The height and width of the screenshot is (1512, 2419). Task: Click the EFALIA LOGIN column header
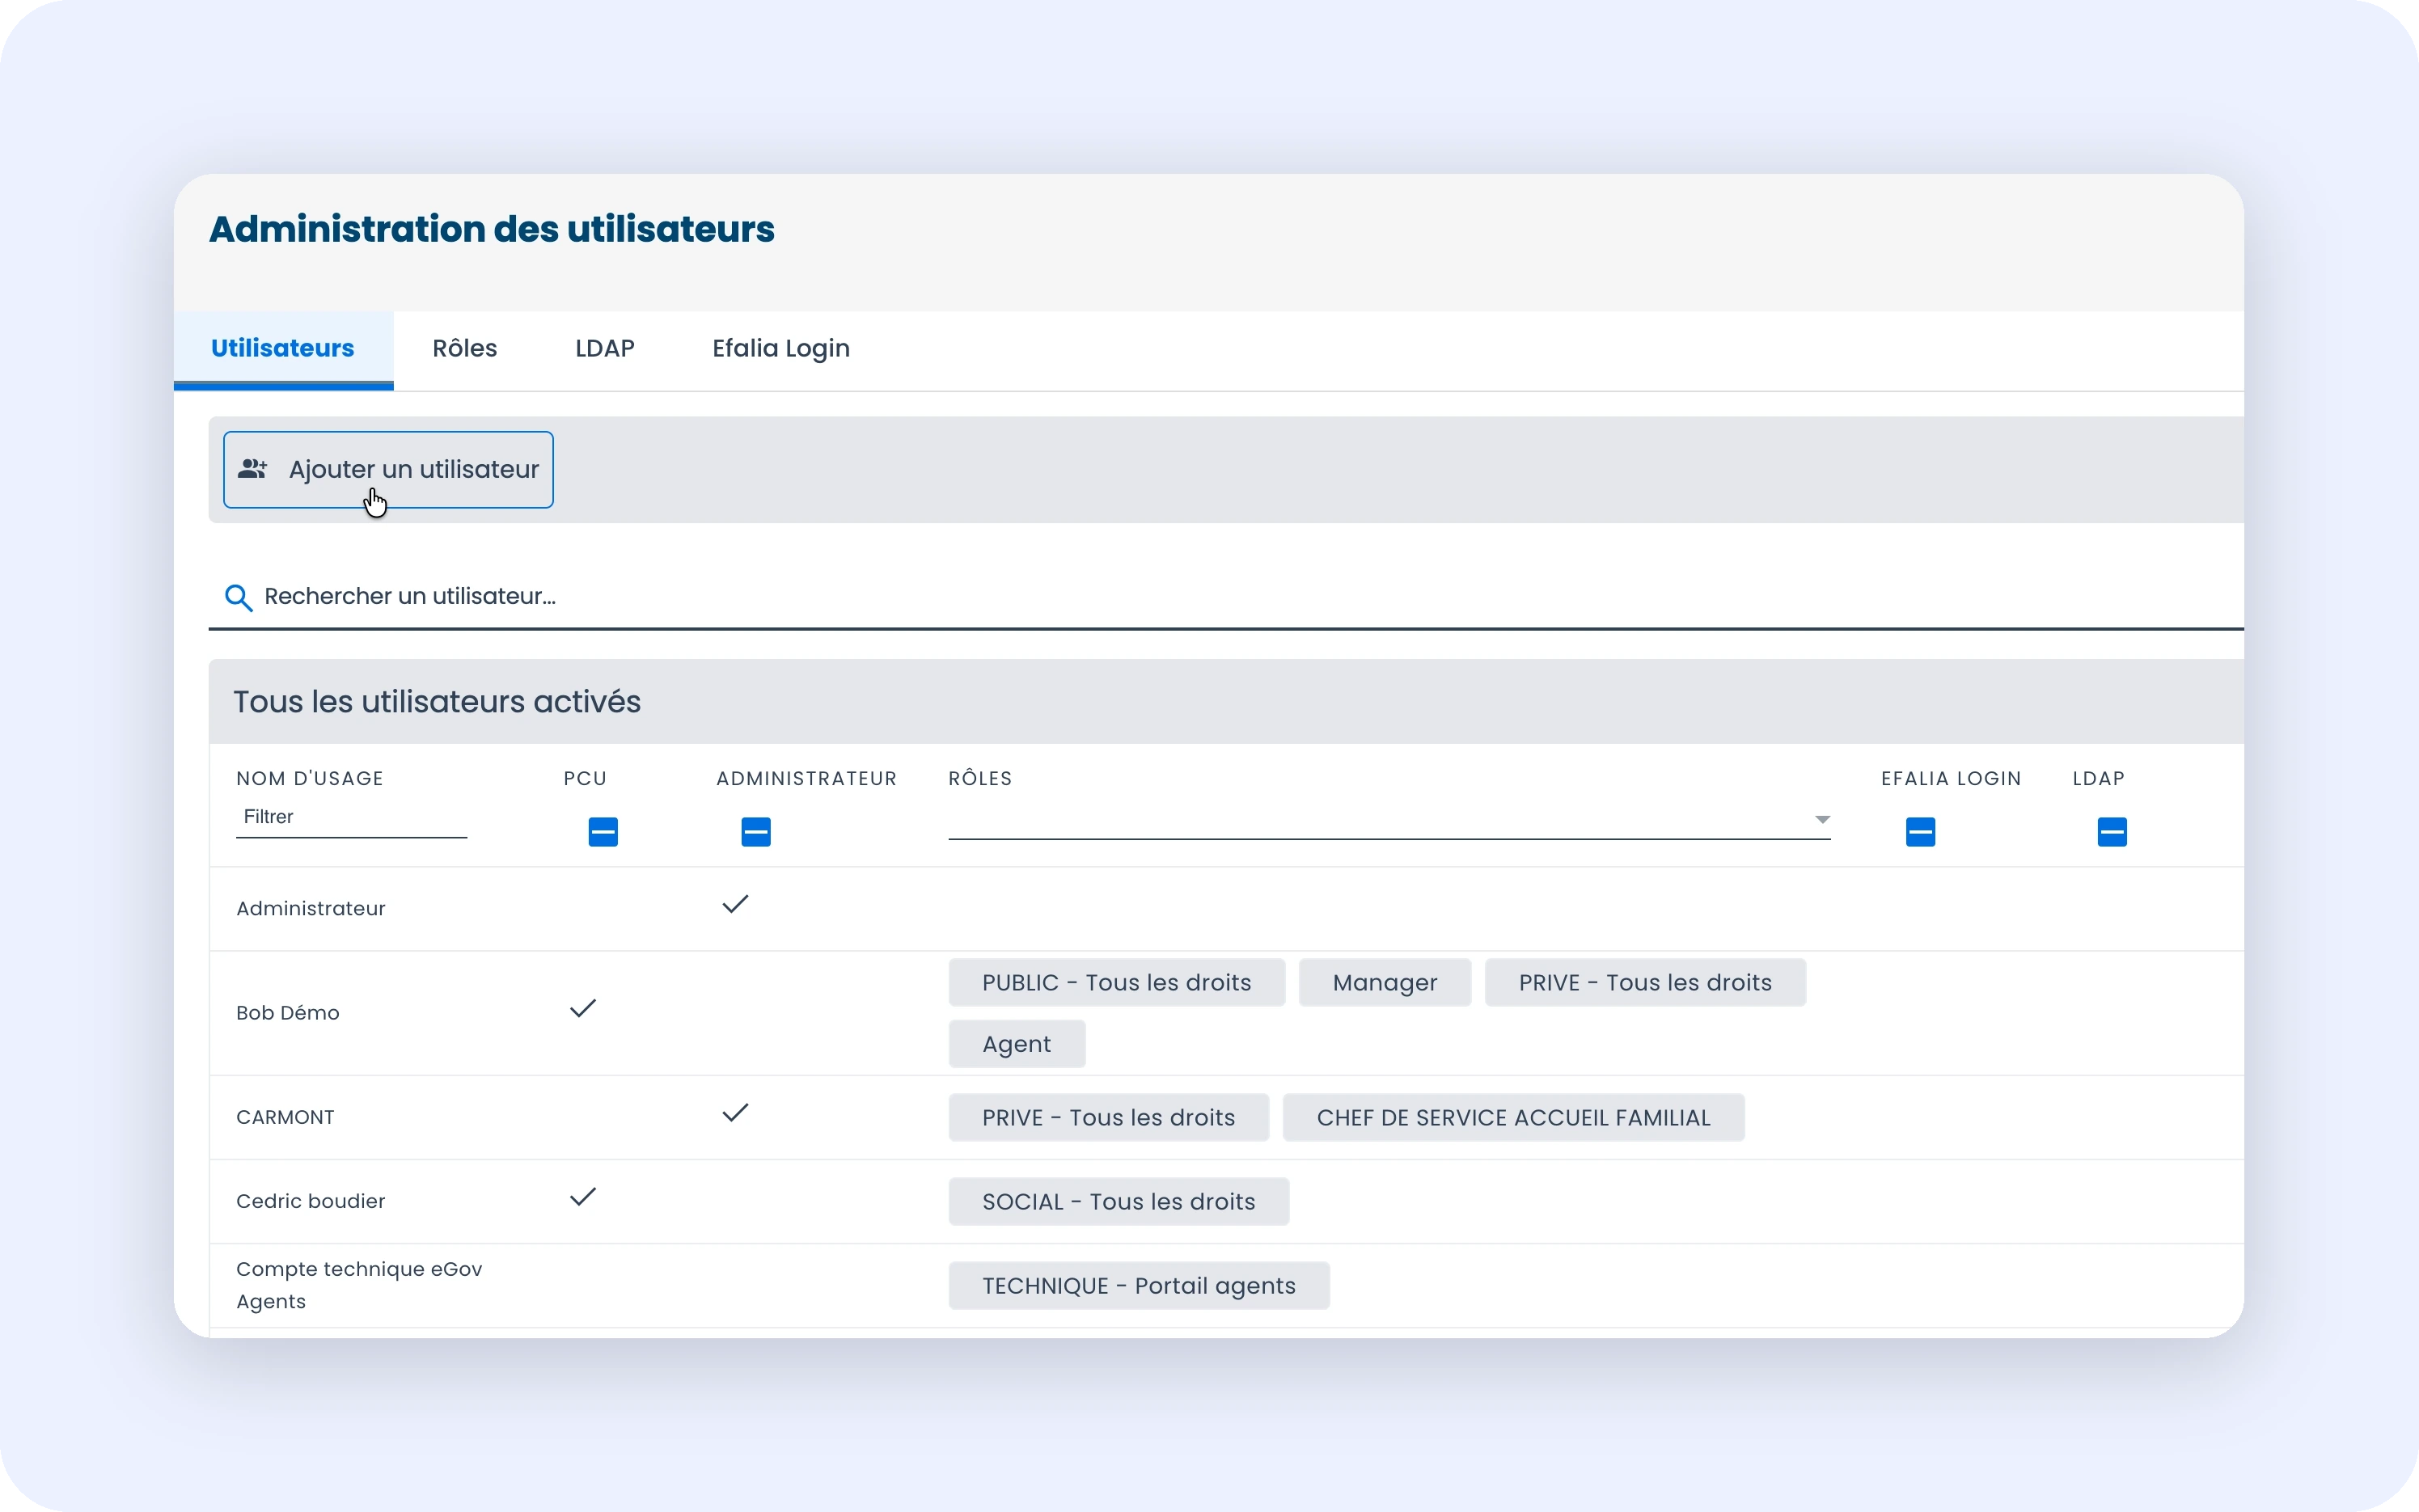point(1951,779)
